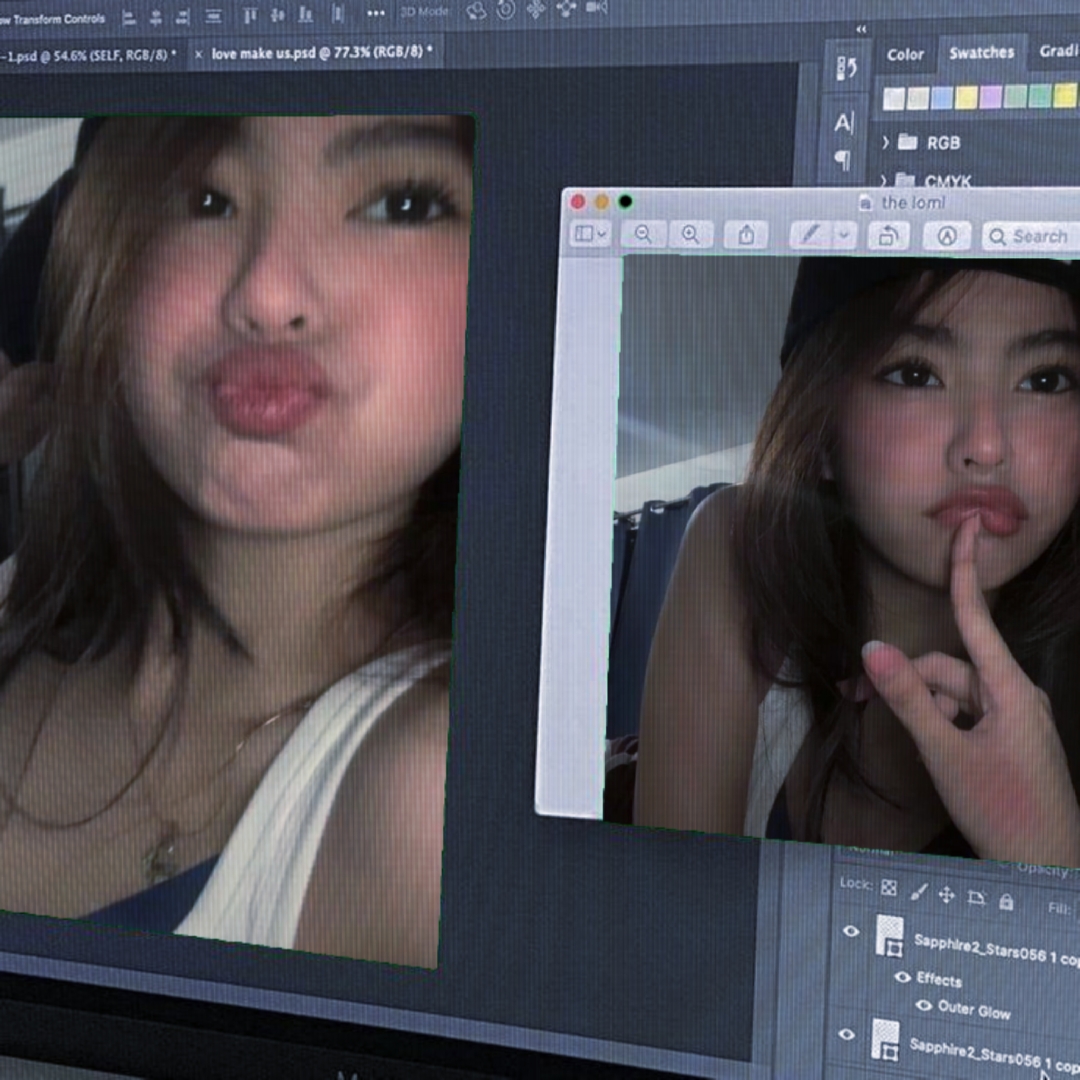Open the Markup toolbar circle-A icon
Image resolution: width=1080 pixels, height=1080 pixels.
[946, 236]
